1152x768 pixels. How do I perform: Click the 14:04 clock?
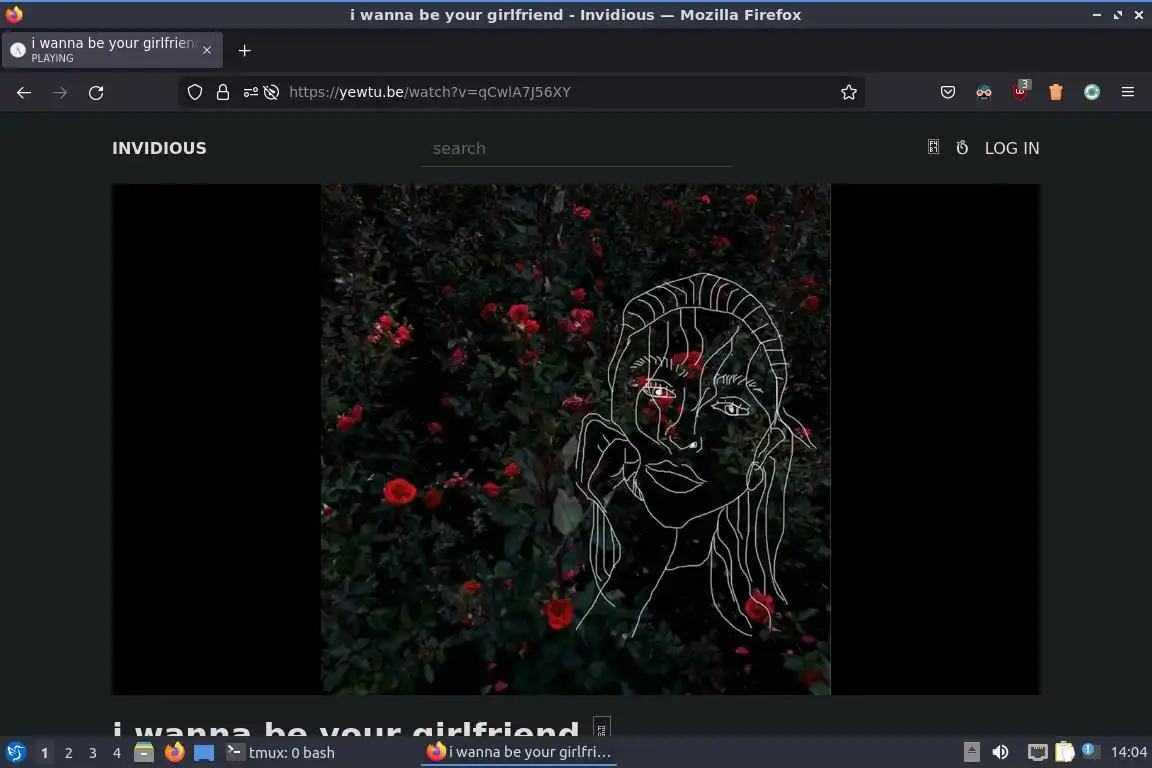coord(1128,752)
